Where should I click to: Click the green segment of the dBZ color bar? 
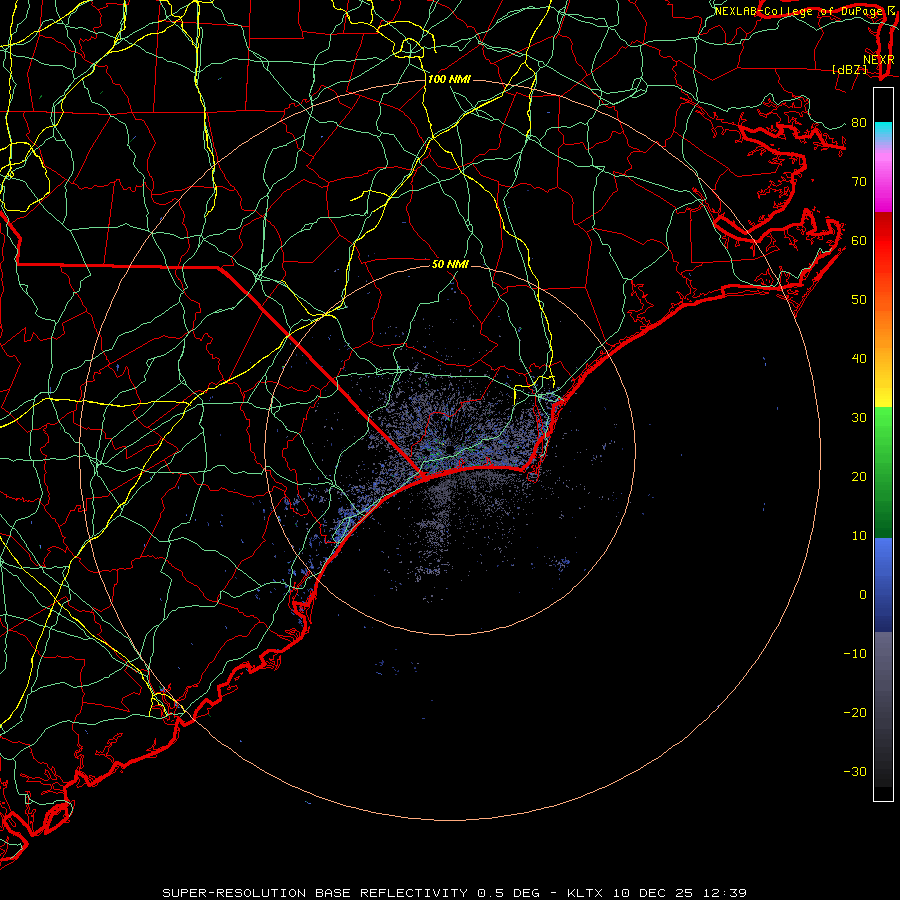point(883,472)
